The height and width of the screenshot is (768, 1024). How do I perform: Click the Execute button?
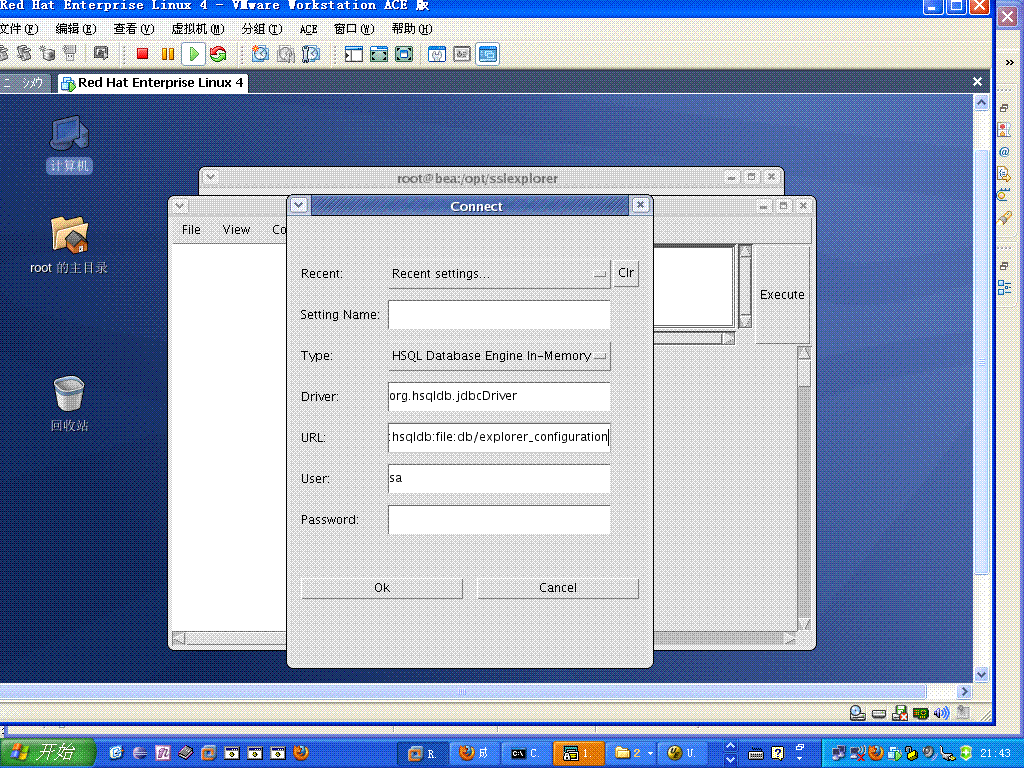[x=782, y=294]
